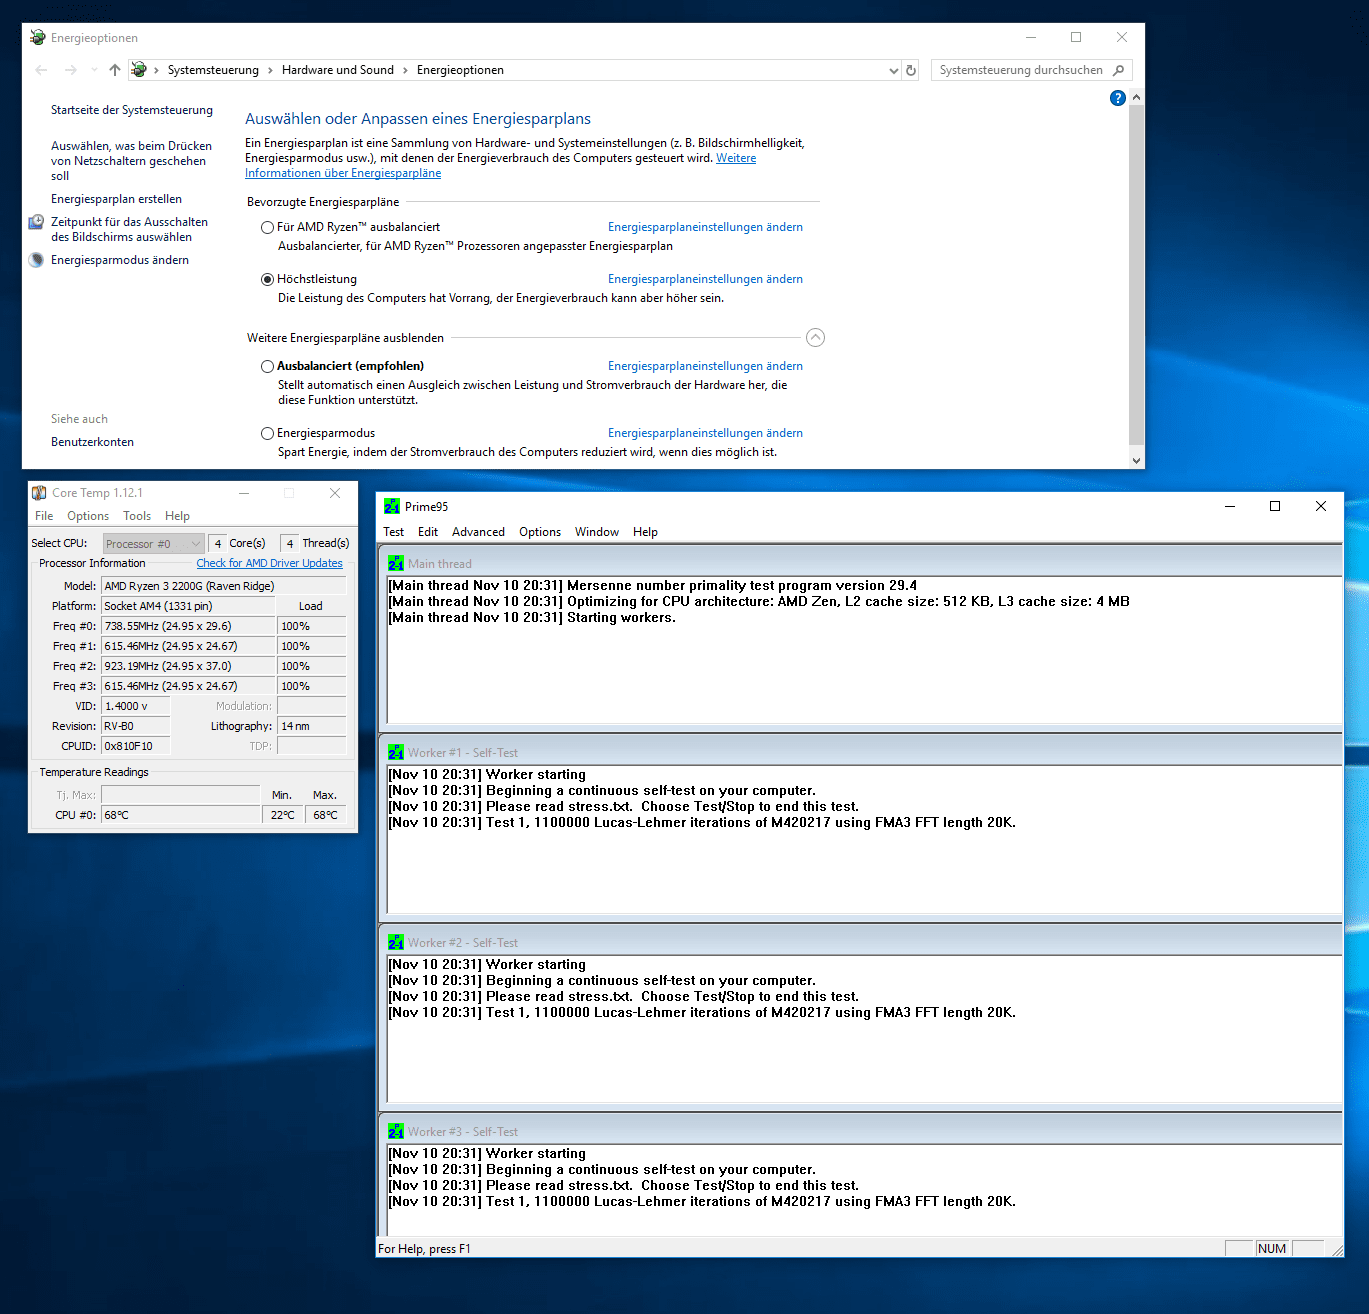
Task: Click the monitor icon beside Zeitpunkt für das Ausschalten
Action: pyautogui.click(x=36, y=222)
